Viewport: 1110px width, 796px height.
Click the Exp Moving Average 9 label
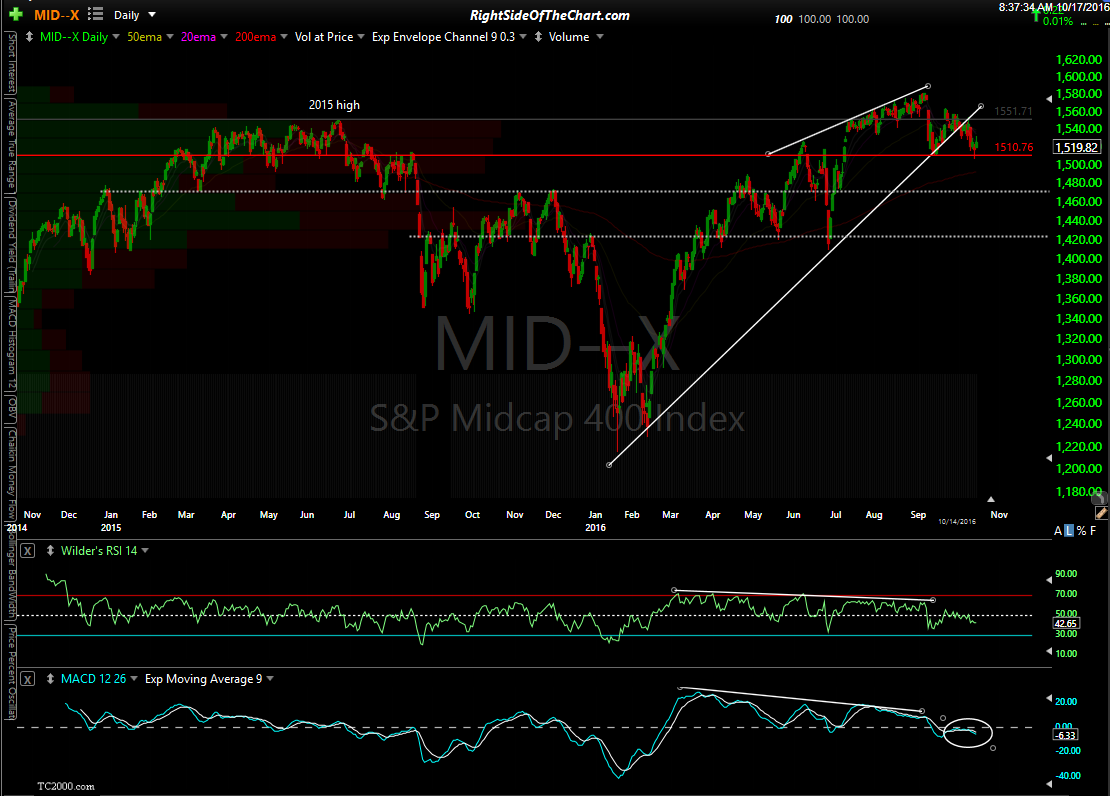[x=204, y=679]
